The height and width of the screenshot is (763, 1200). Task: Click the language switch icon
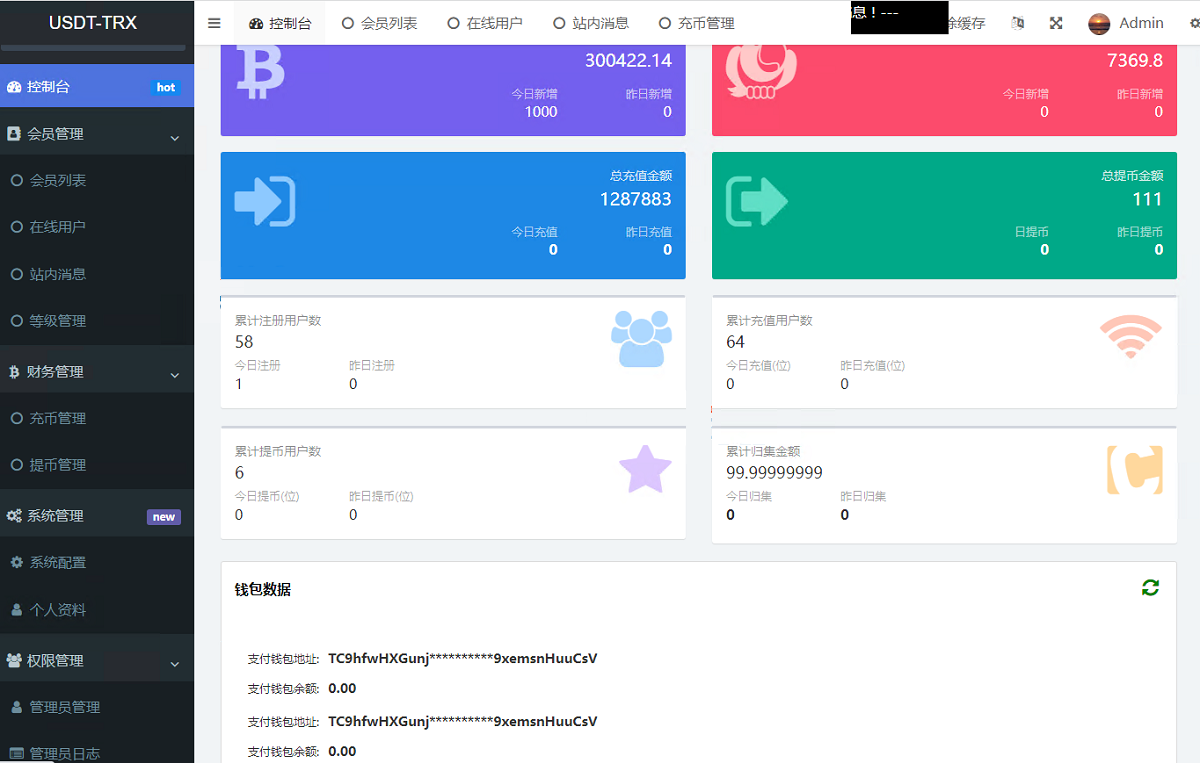coord(1018,23)
